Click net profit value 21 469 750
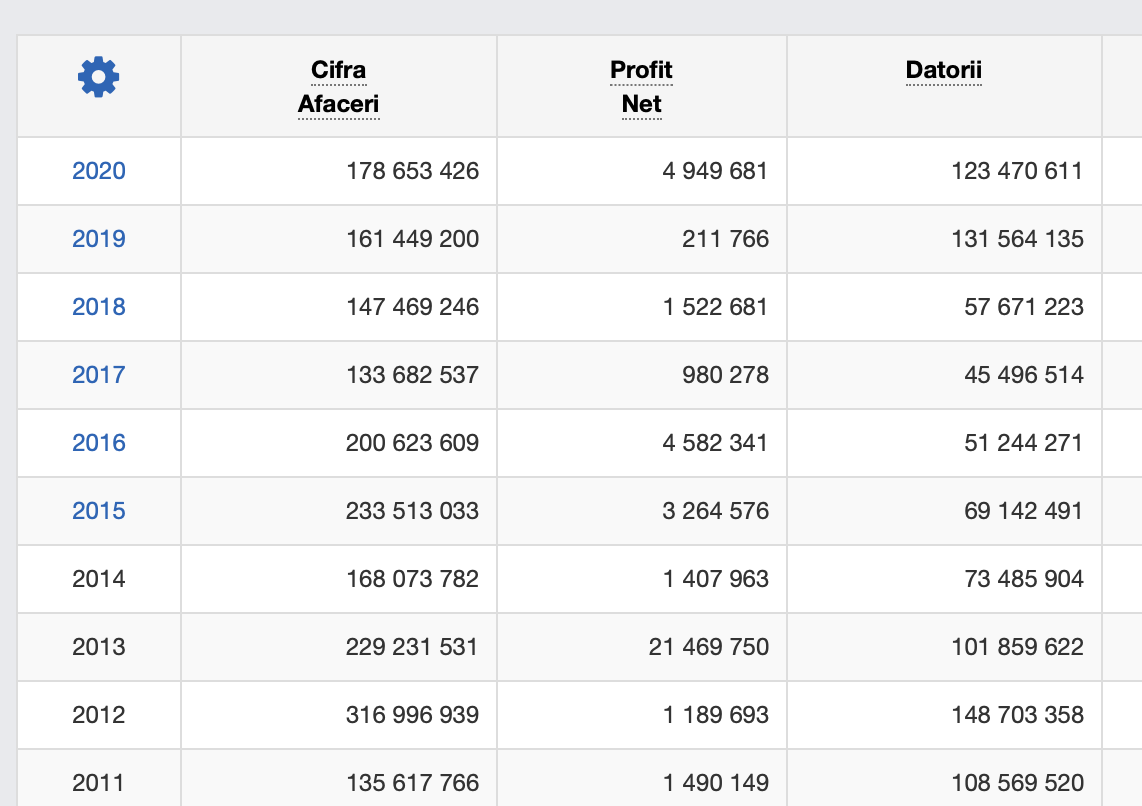The image size is (1142, 806). click(x=708, y=647)
